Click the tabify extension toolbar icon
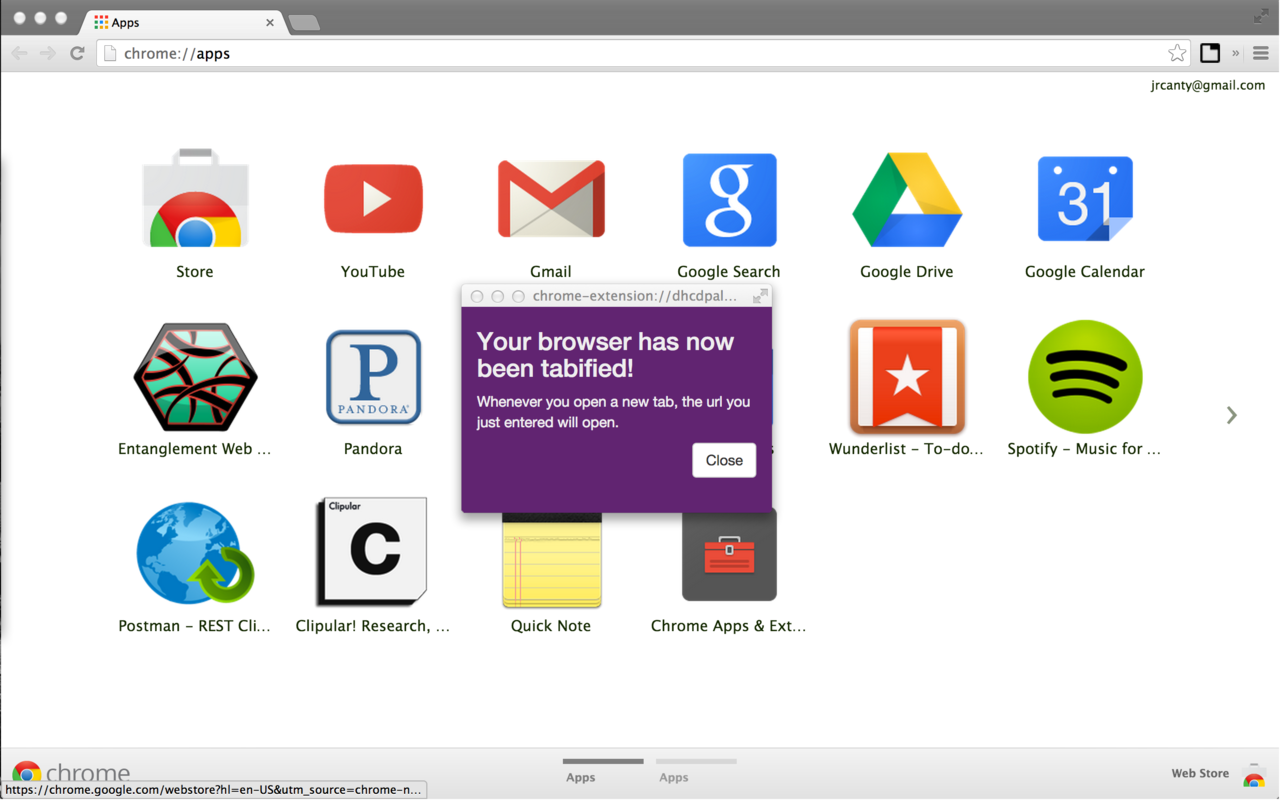This screenshot has height=800, width=1280. (x=1210, y=53)
